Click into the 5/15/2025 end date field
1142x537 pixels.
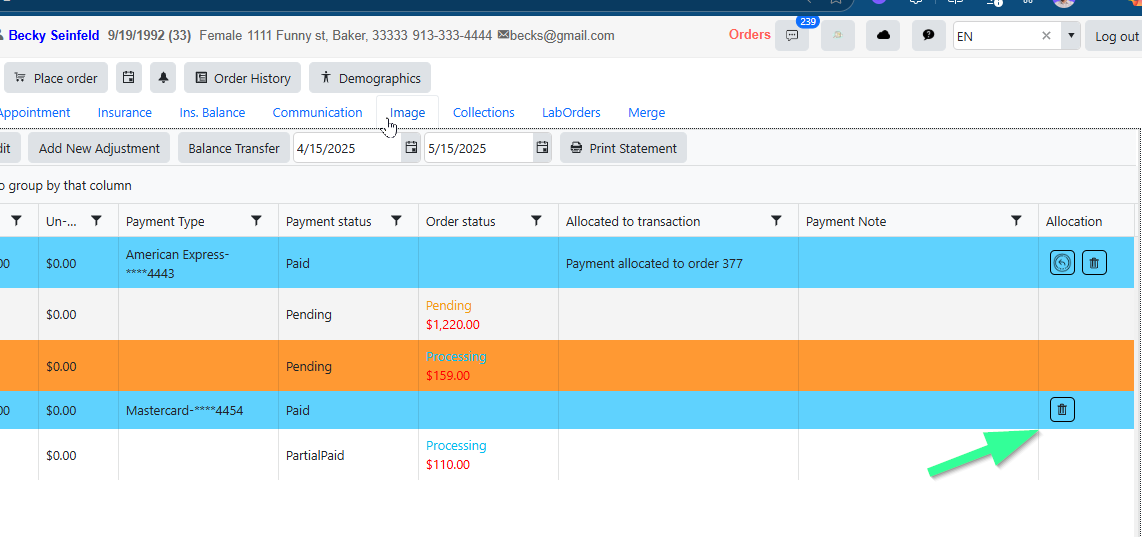(x=479, y=148)
